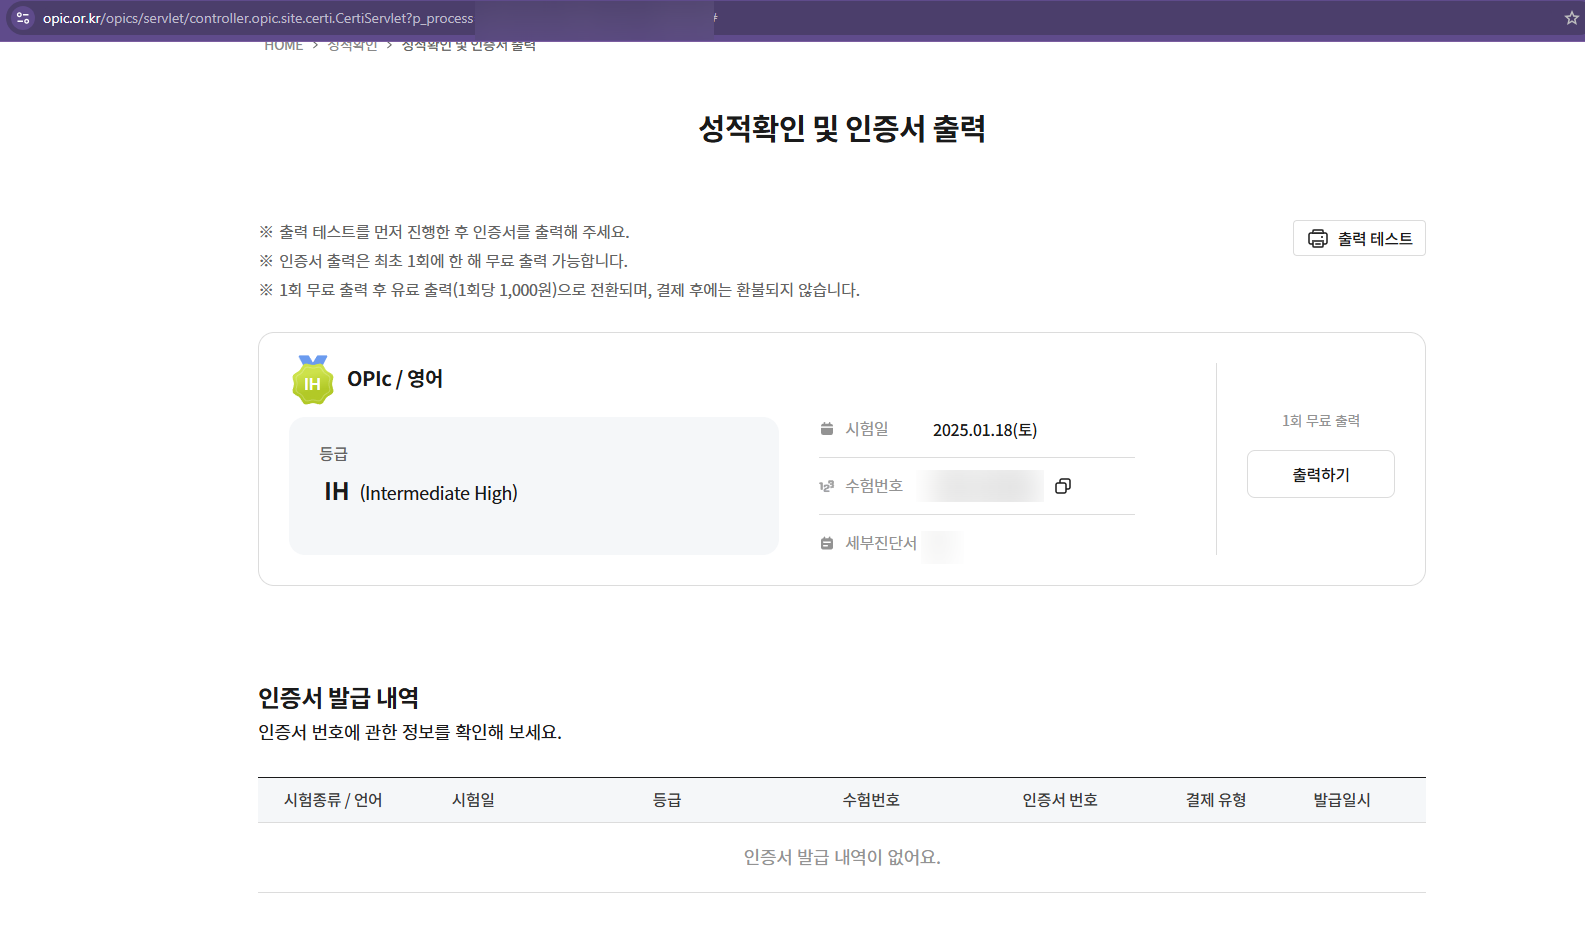Select the exam date 2025.01.18(토)
Screen dimensions: 1585x939
point(985,430)
